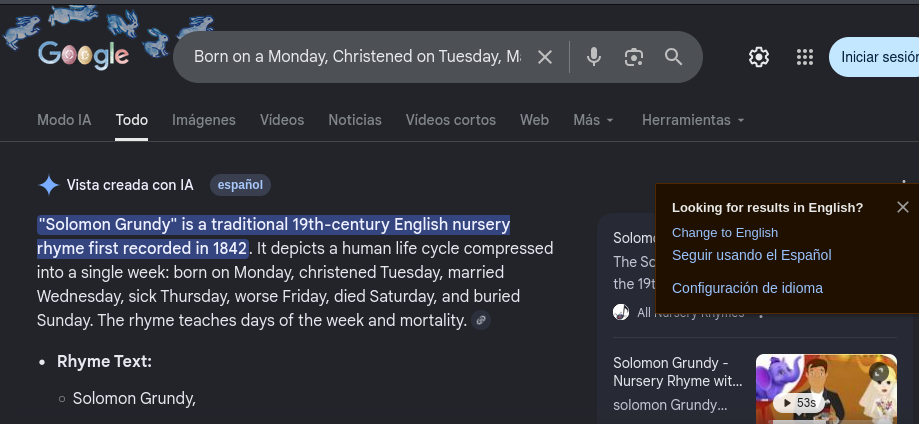
Task: Open the settings gear menu
Action: click(x=758, y=57)
